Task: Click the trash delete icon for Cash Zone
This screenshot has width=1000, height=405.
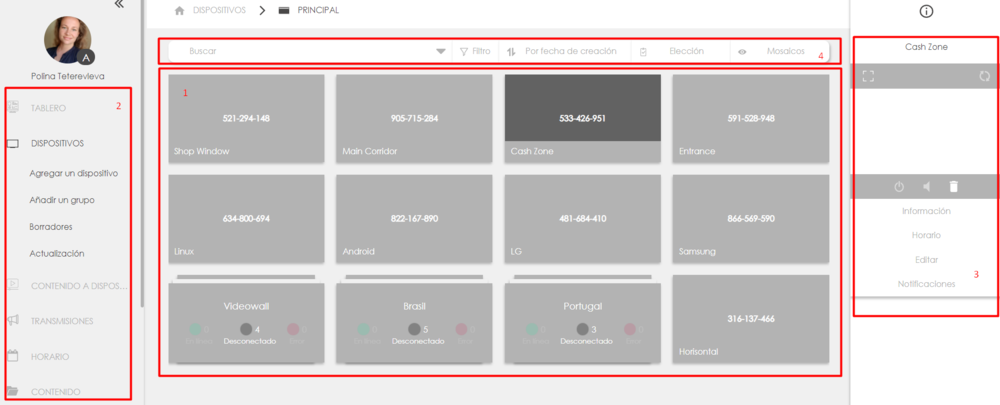Action: click(953, 186)
